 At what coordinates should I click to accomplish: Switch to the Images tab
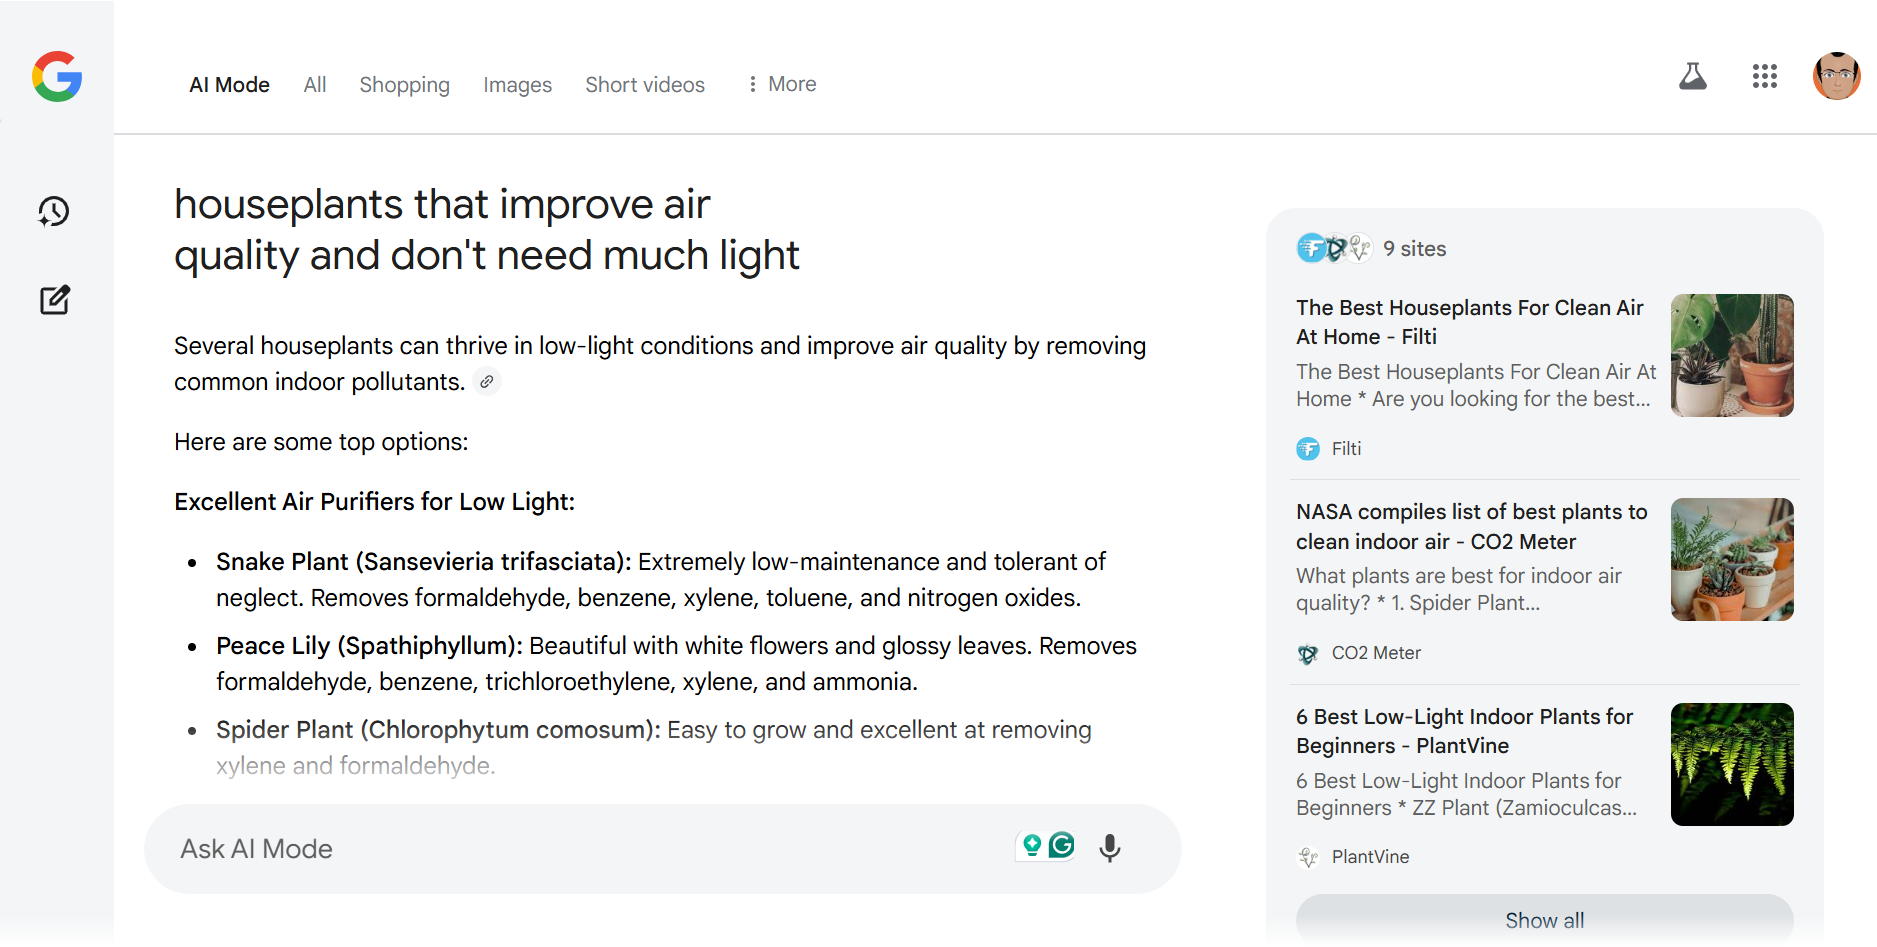pos(517,85)
